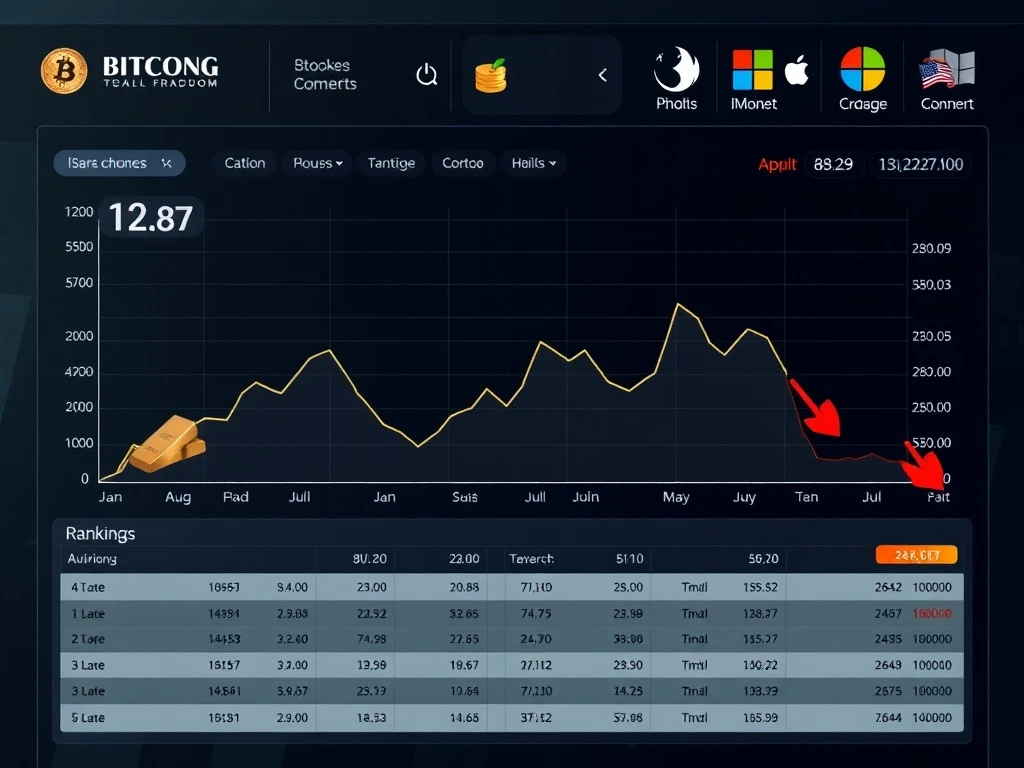This screenshot has height=768, width=1024.
Task: Open Btookes Comerts menu item
Action: (324, 75)
